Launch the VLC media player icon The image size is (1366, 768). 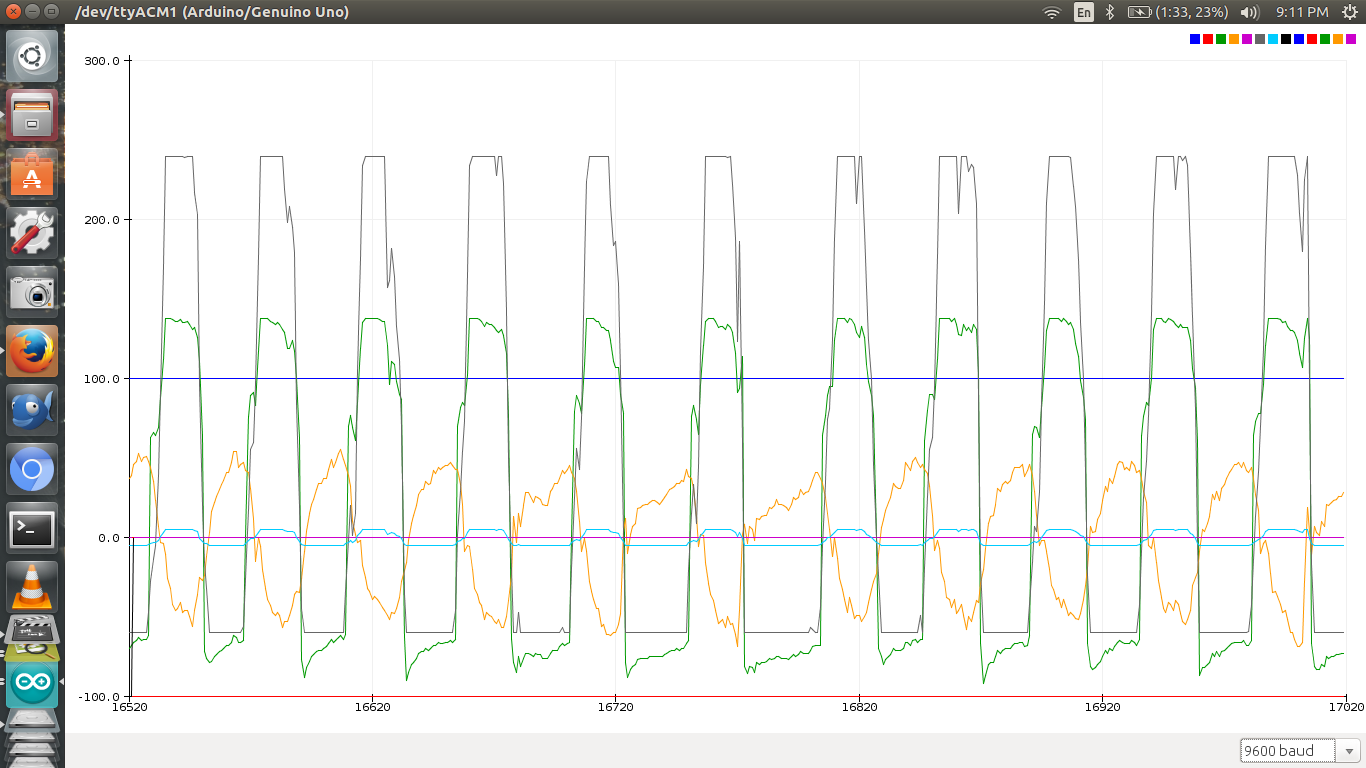pyautogui.click(x=32, y=587)
